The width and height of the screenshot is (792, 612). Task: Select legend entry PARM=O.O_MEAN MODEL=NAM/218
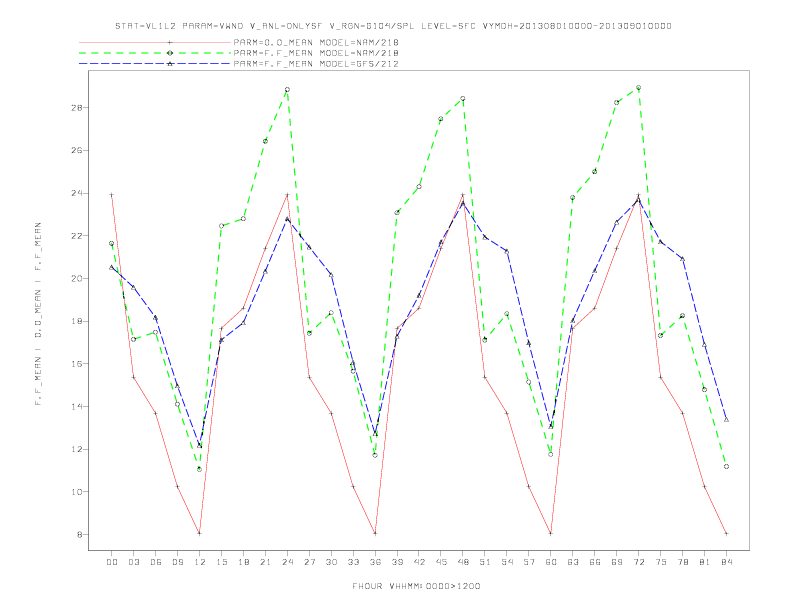316,43
